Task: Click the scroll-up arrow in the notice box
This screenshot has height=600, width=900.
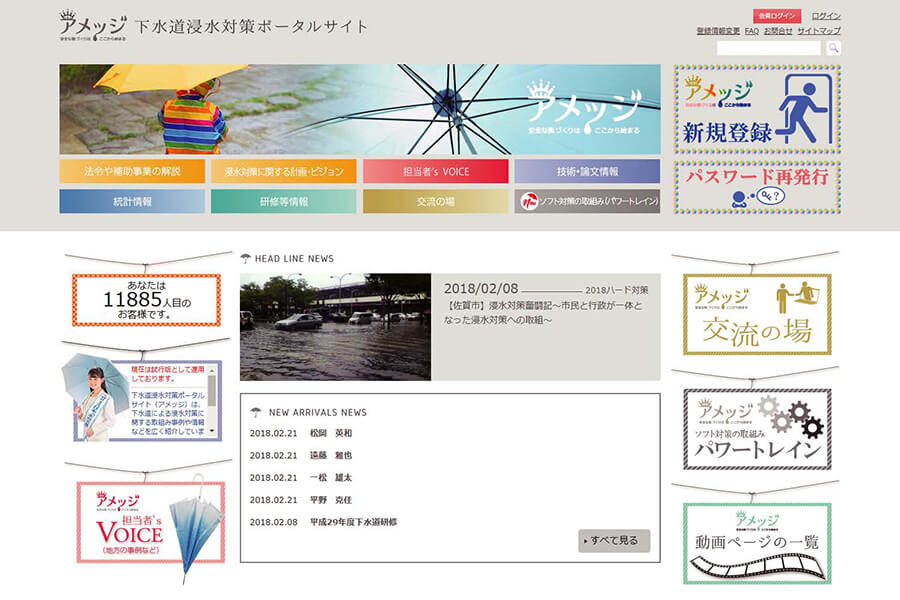Action: [212, 370]
